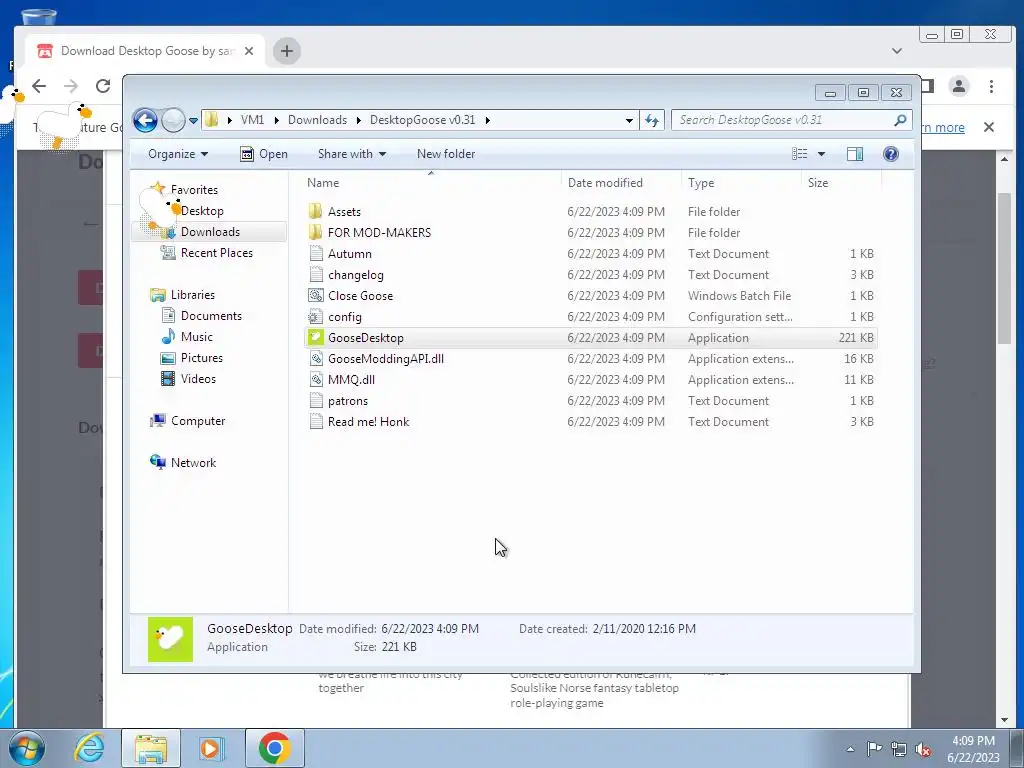Click the Windows Start orb
Image resolution: width=1024 pixels, height=768 pixels.
(27, 748)
